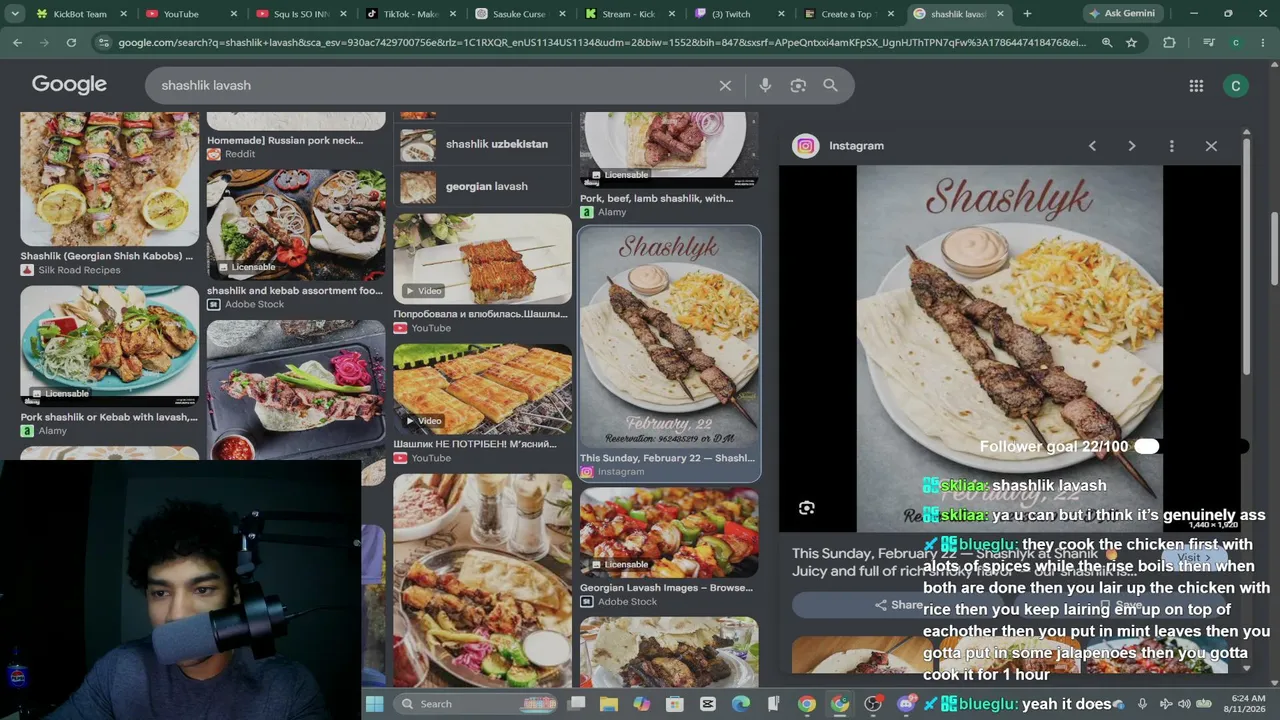Reload the Google search page
1280x720 pixels.
[x=71, y=43]
